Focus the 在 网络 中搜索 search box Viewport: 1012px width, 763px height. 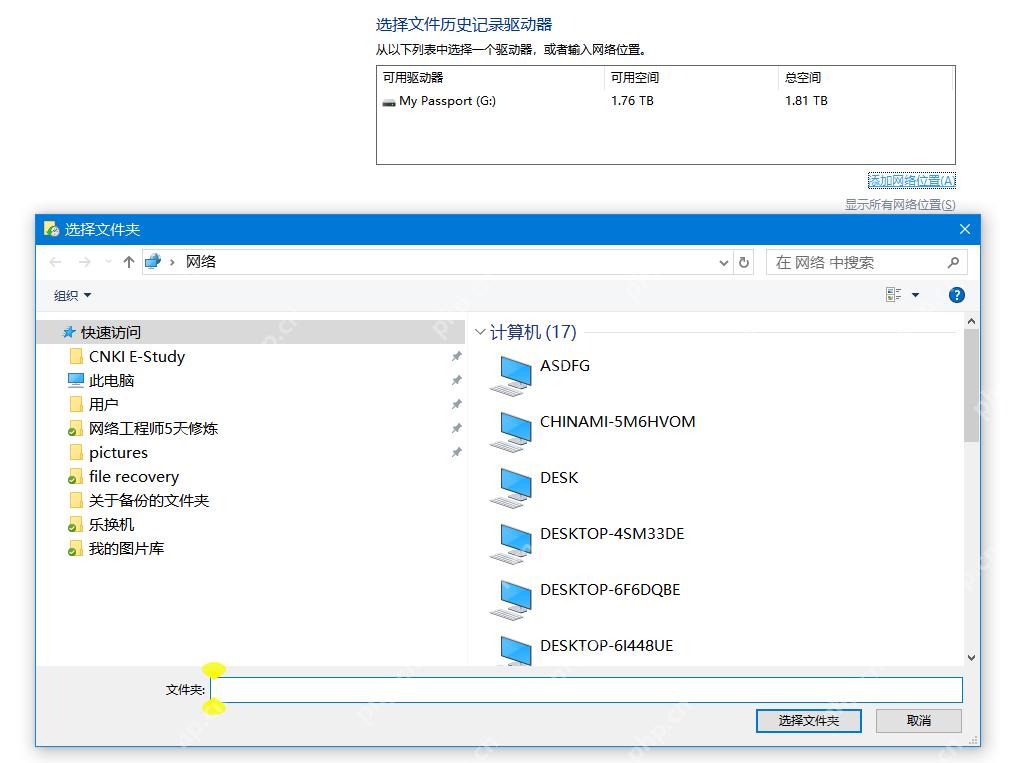866,263
